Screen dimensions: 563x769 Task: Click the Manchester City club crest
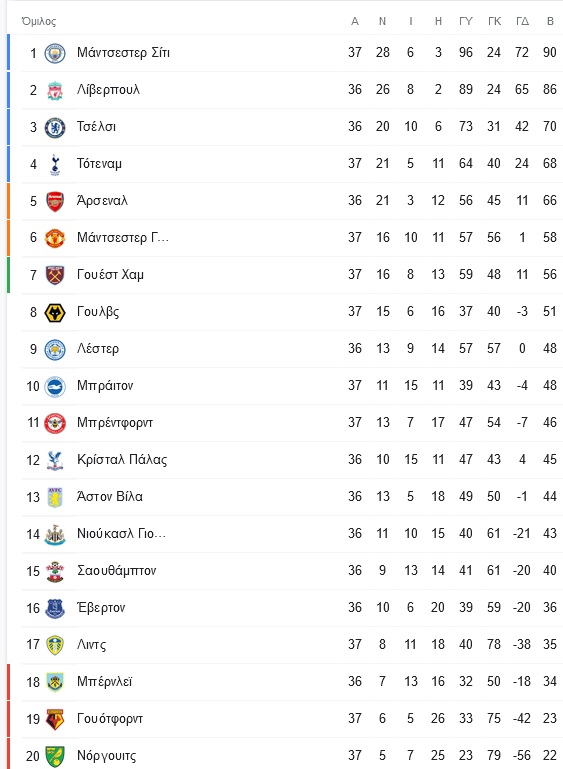tap(55, 53)
